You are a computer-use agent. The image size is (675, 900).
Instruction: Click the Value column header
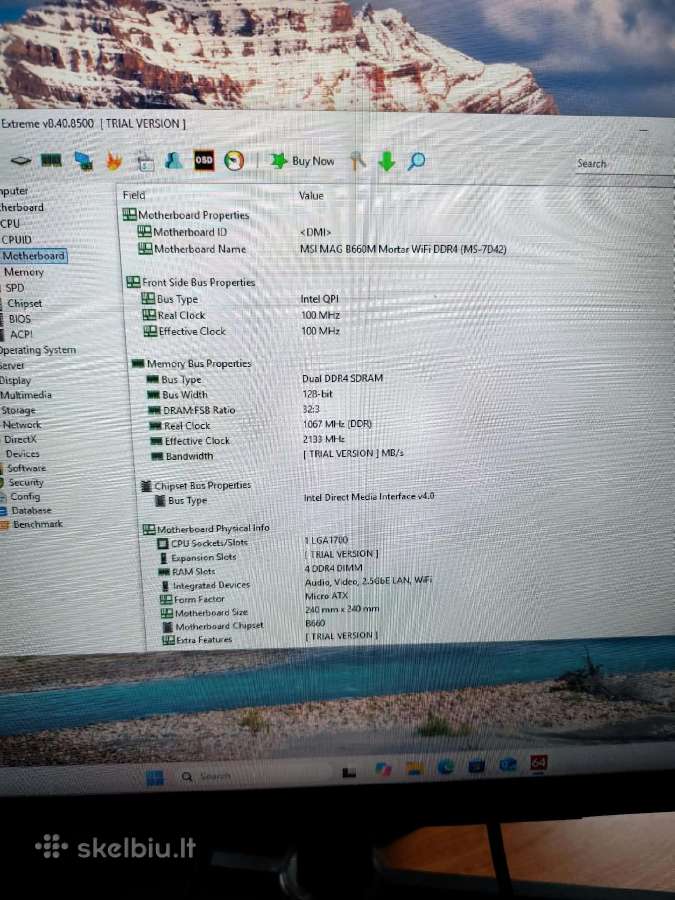click(311, 196)
